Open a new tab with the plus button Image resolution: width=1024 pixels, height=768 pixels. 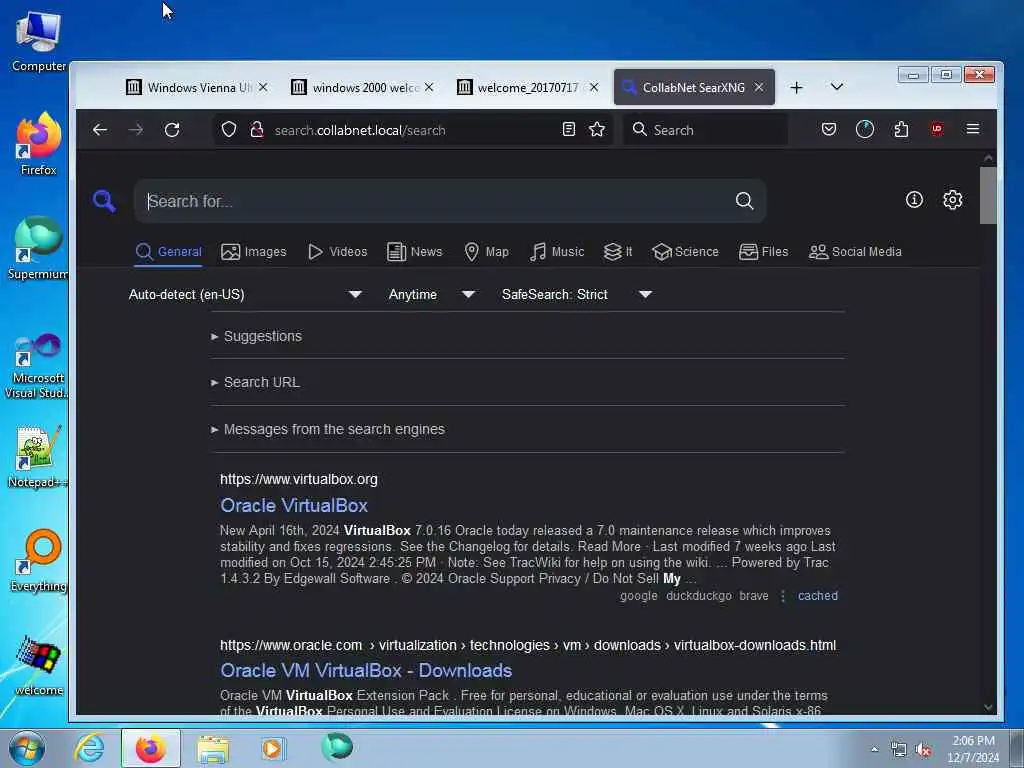point(796,88)
